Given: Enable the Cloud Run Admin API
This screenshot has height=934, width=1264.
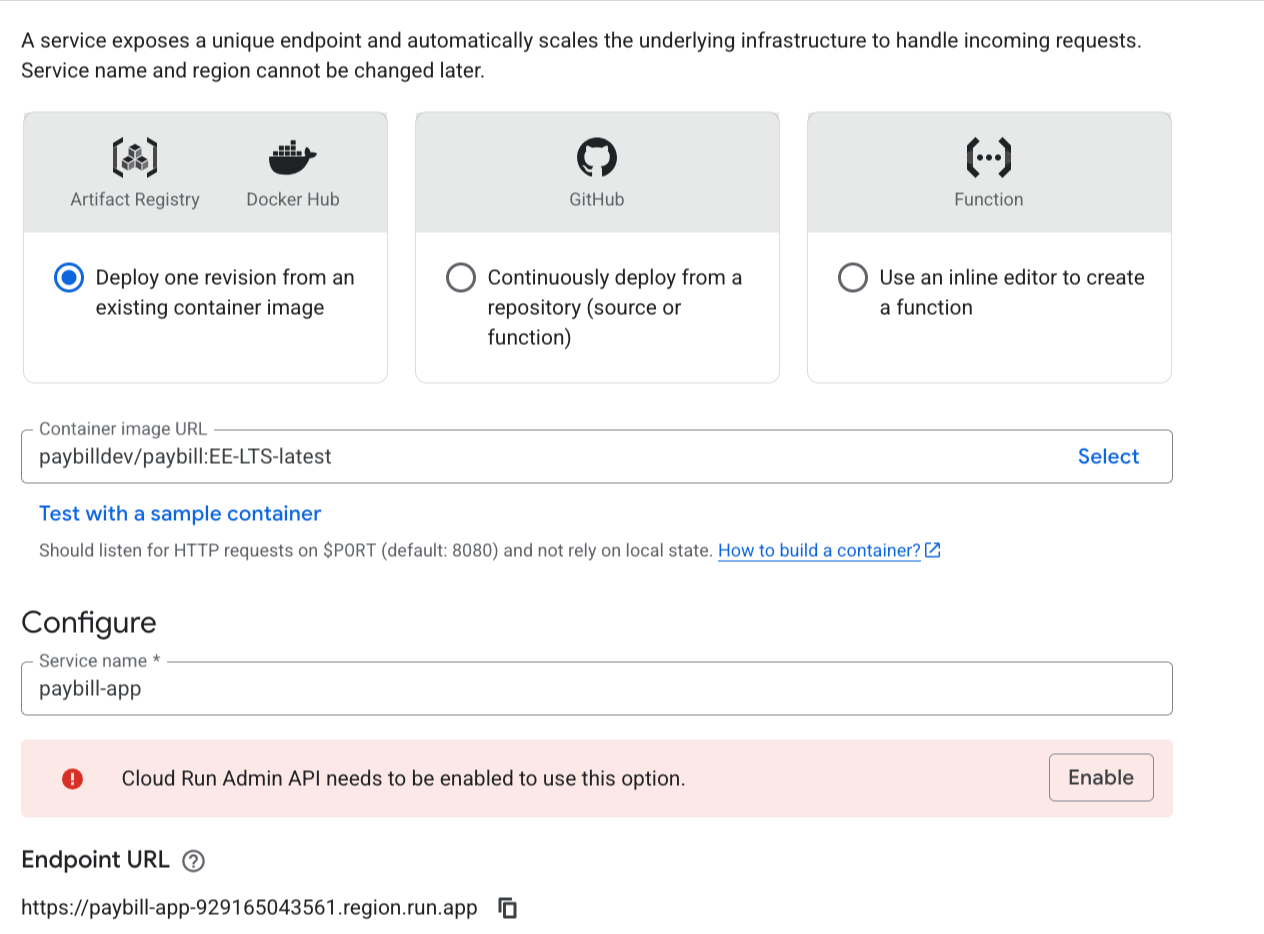Looking at the screenshot, I should click(x=1101, y=777).
